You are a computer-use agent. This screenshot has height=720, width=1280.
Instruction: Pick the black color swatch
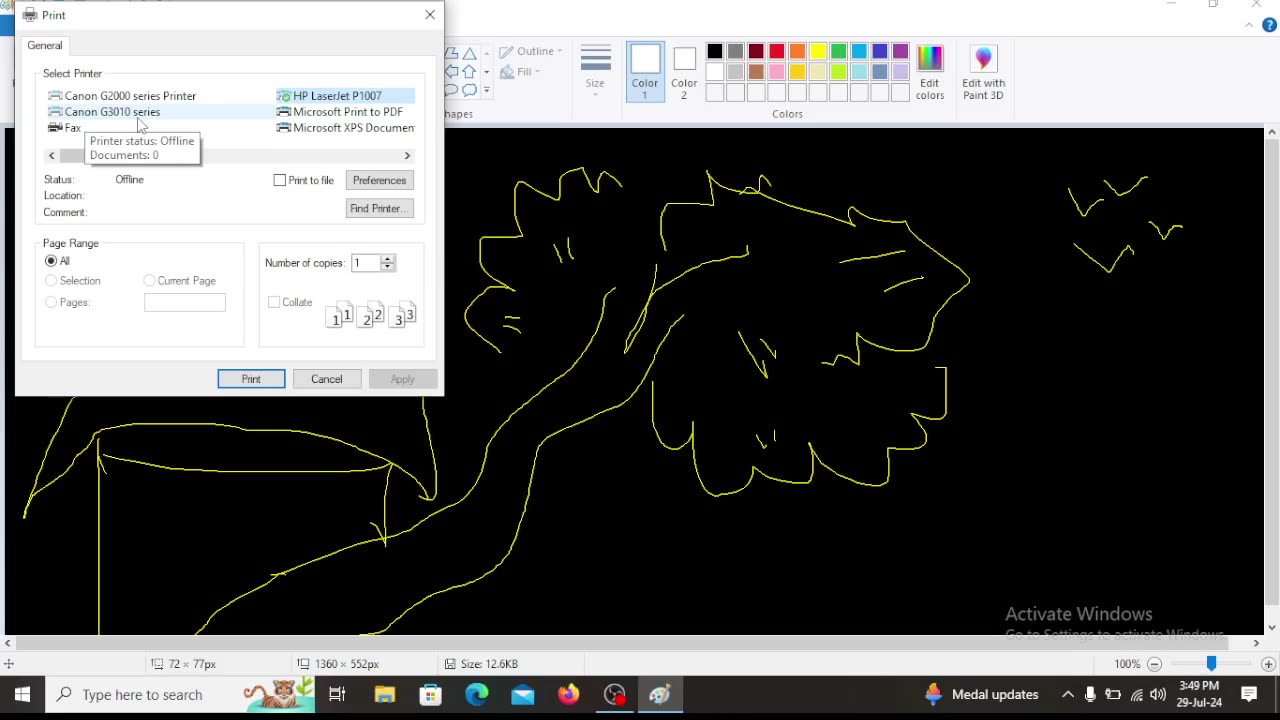click(714, 52)
